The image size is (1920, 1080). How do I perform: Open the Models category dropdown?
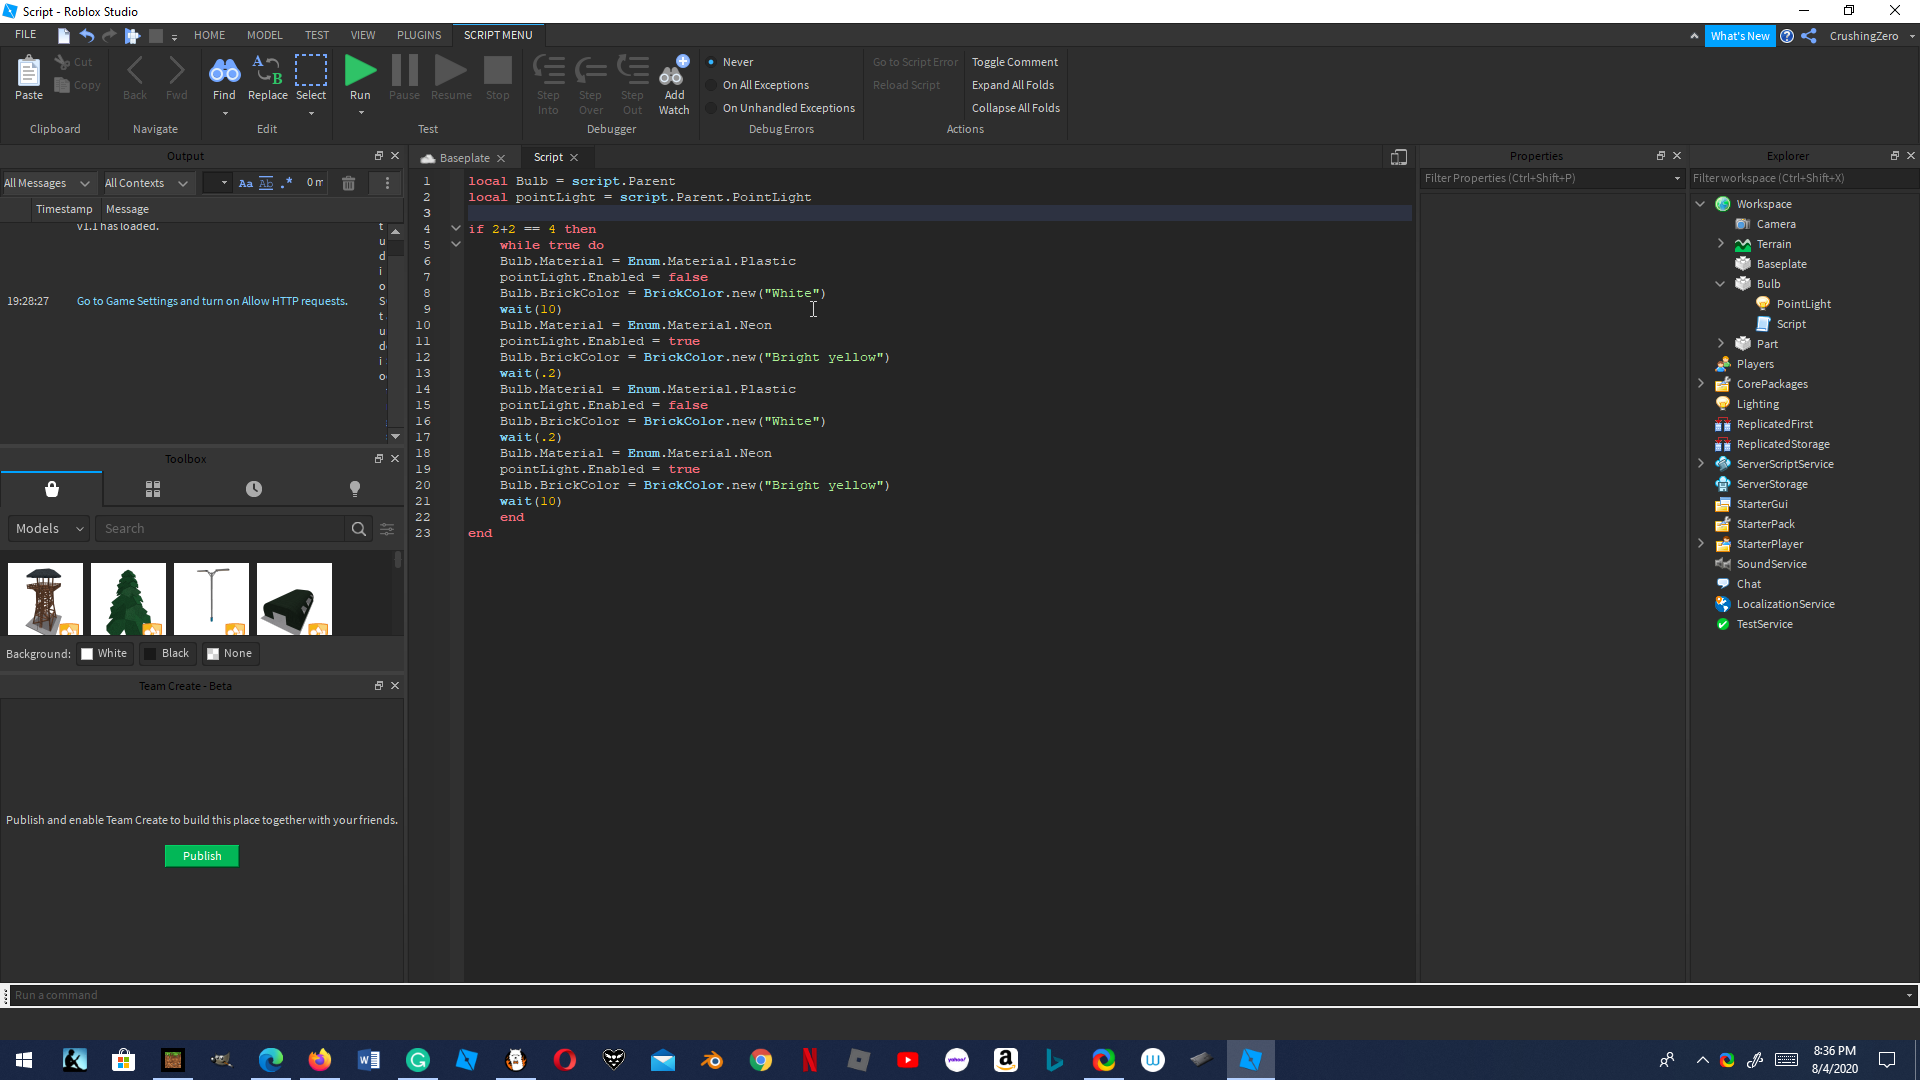pyautogui.click(x=49, y=529)
